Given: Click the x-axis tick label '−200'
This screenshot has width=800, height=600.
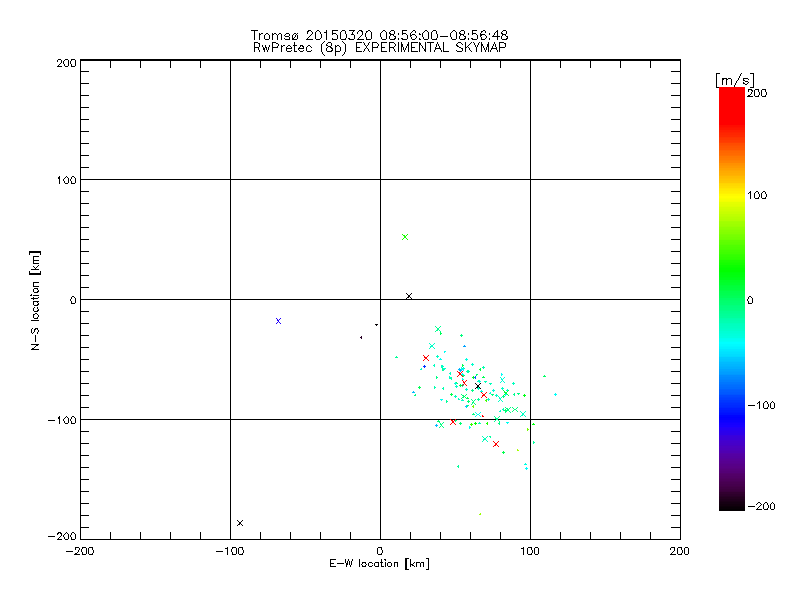Looking at the screenshot, I should [80, 551].
